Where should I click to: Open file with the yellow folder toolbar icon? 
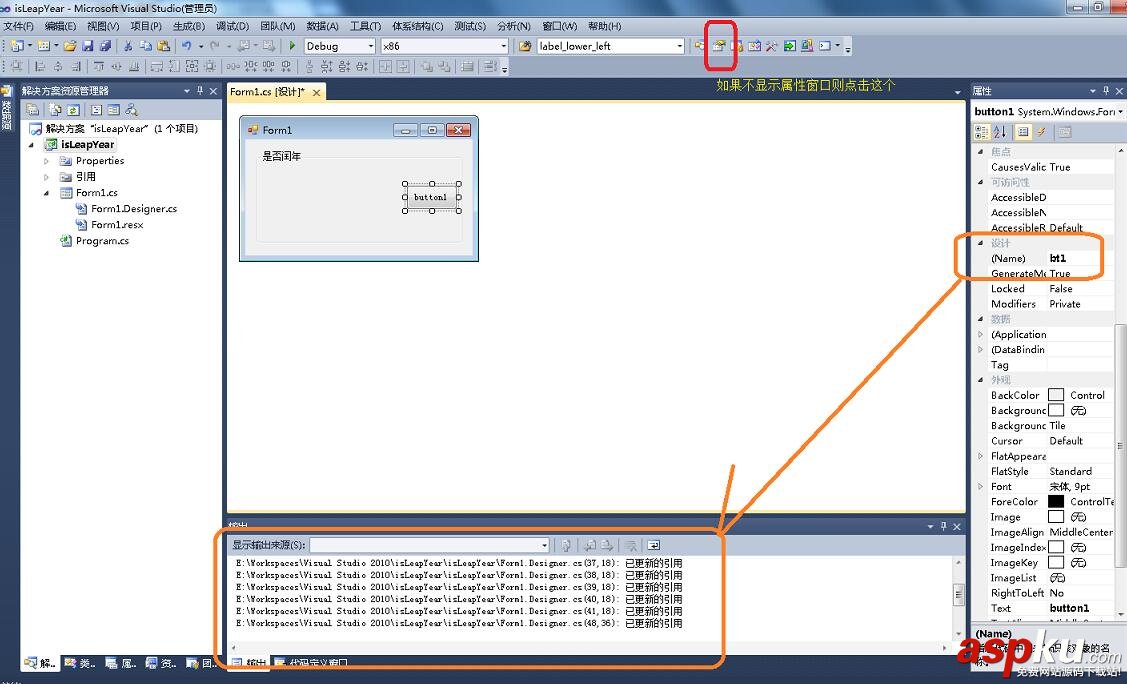coord(70,46)
